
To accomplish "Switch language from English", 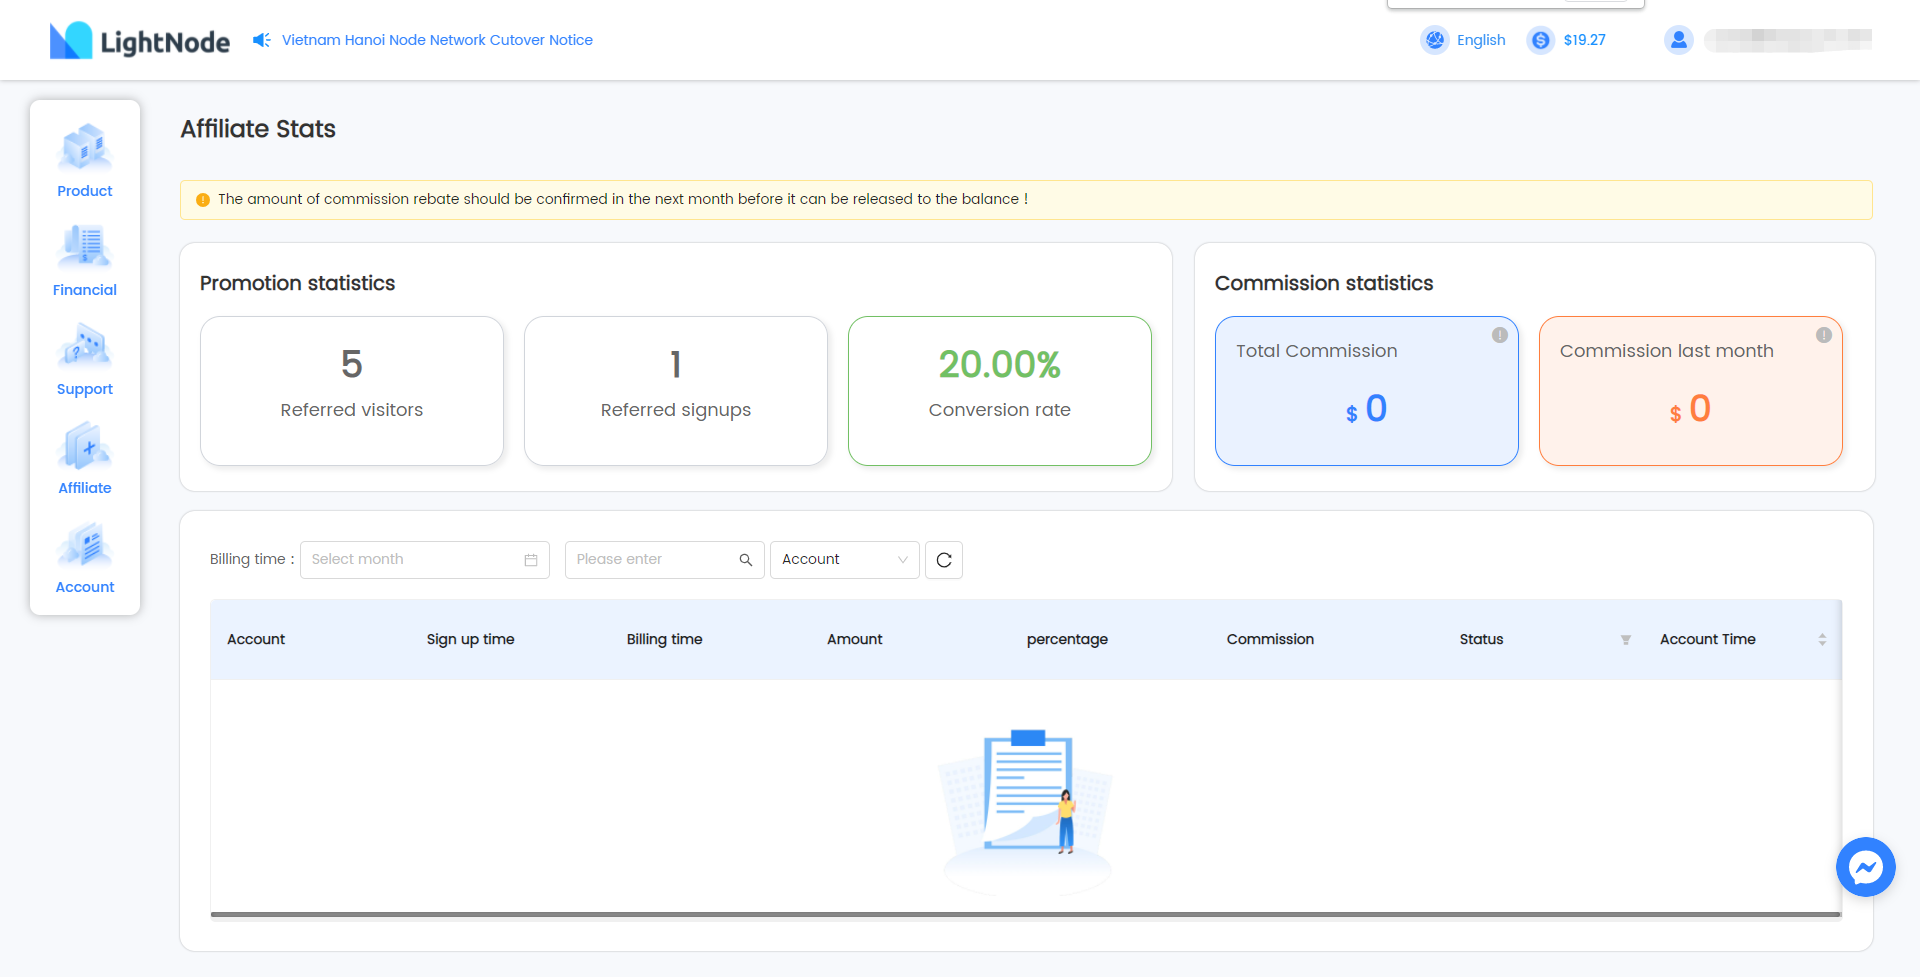I will tap(1480, 40).
